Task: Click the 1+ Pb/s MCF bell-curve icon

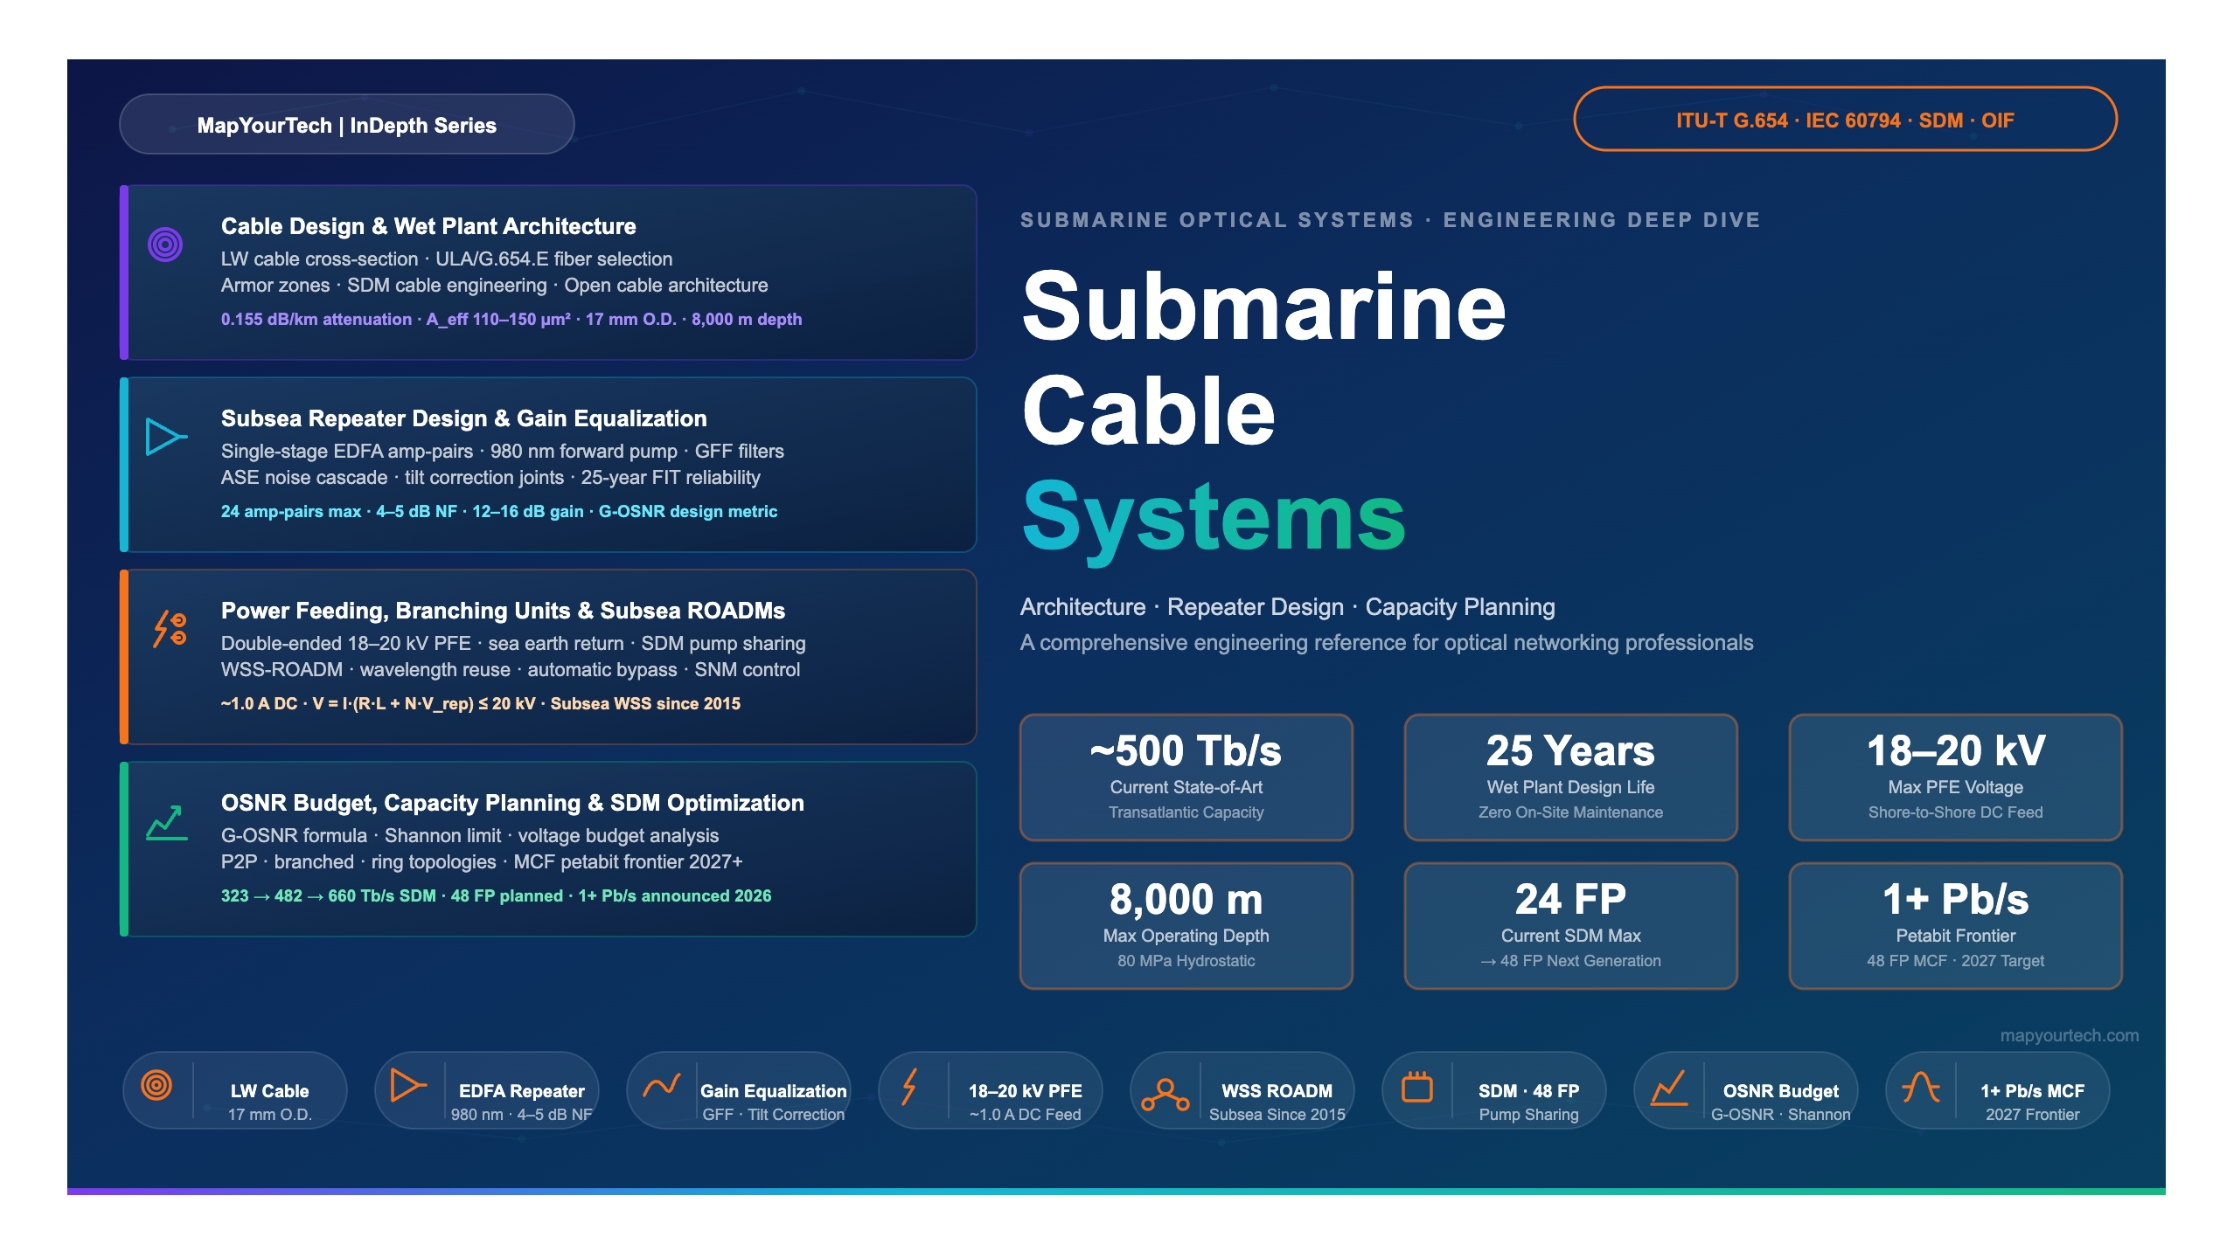Action: point(1920,1087)
